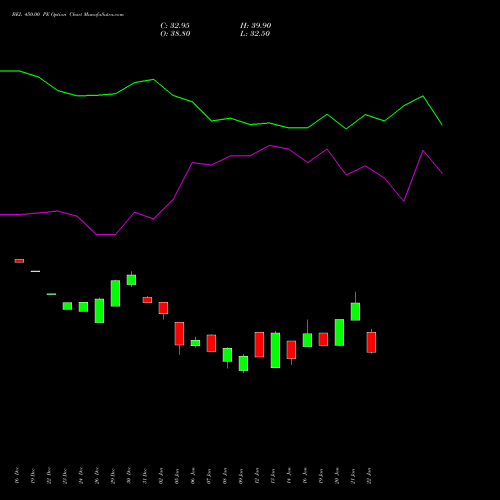The height and width of the screenshot is (500, 500).
Task: Click the green candlestick for 20 Jan
Action: tap(339, 332)
